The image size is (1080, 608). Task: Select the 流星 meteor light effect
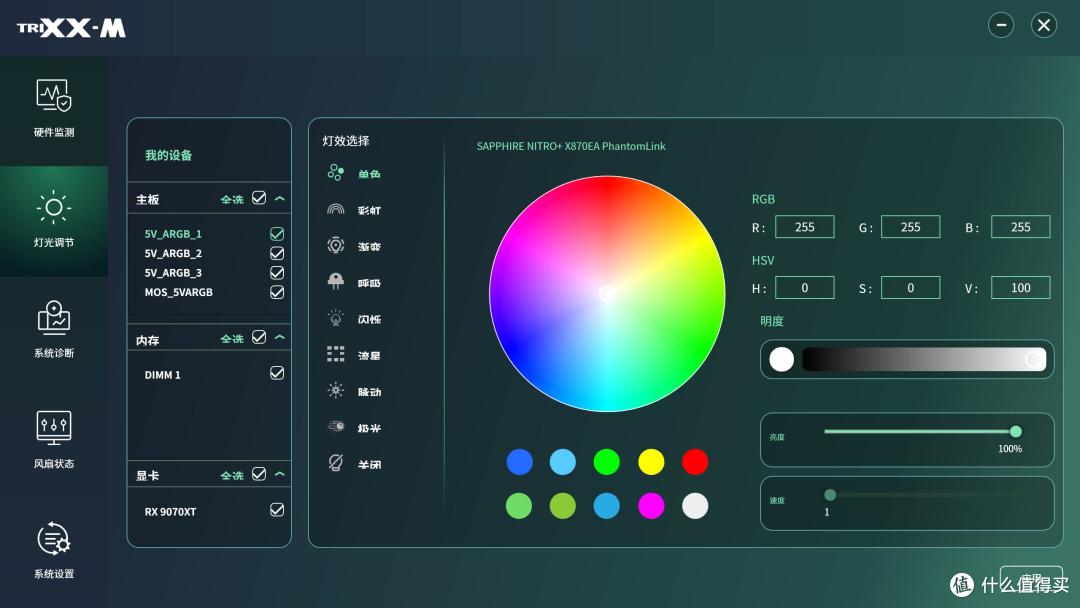pos(354,355)
